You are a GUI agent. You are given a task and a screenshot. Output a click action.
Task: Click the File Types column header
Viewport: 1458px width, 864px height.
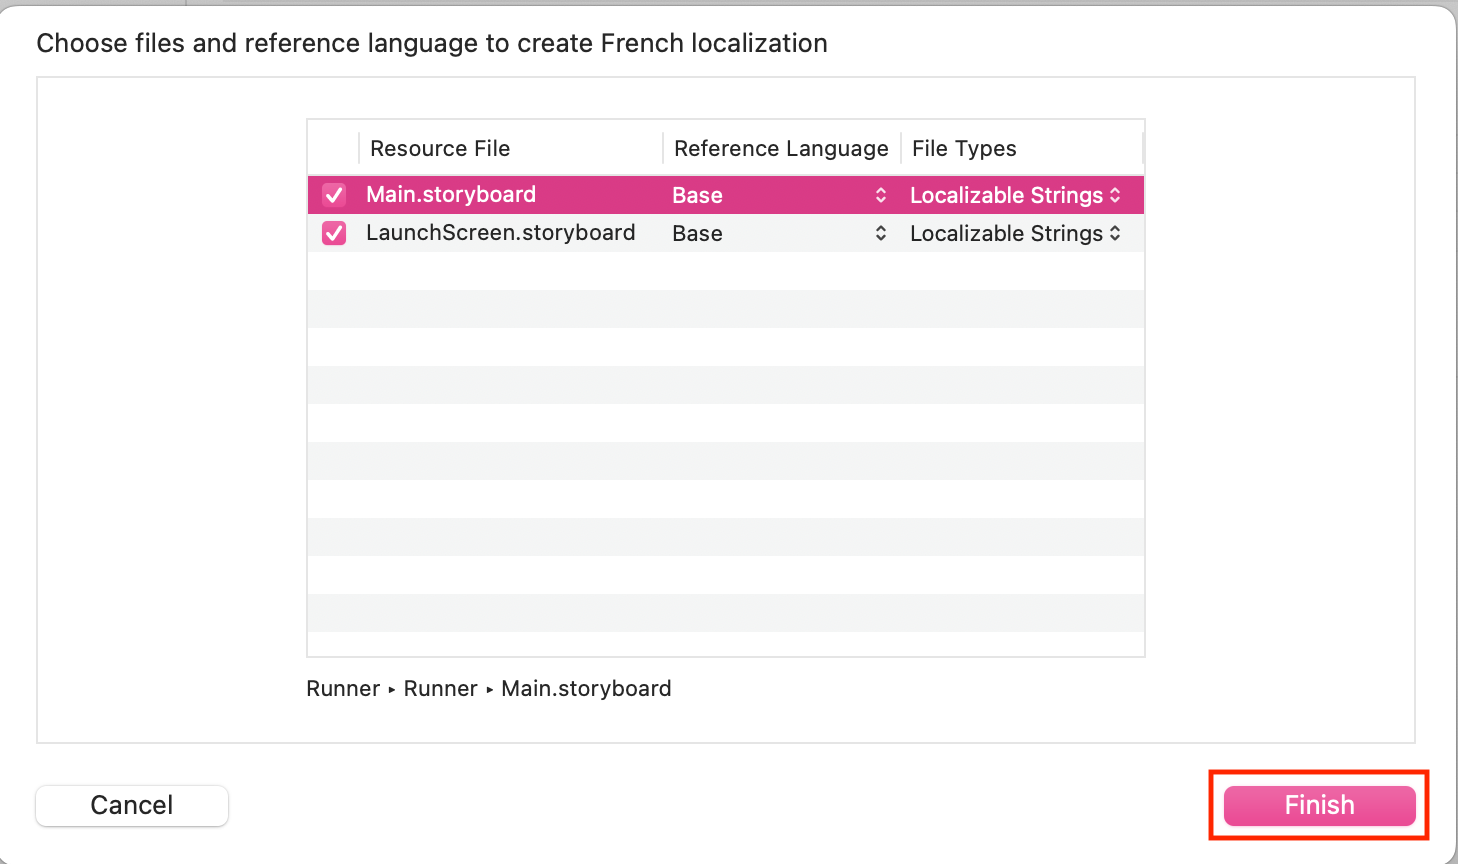(x=964, y=148)
